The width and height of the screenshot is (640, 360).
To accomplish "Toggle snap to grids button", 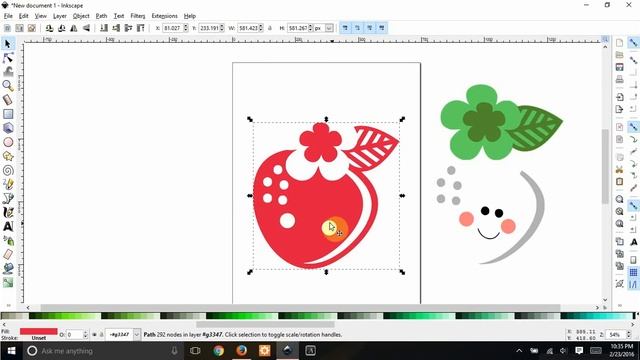I will click(x=633, y=272).
